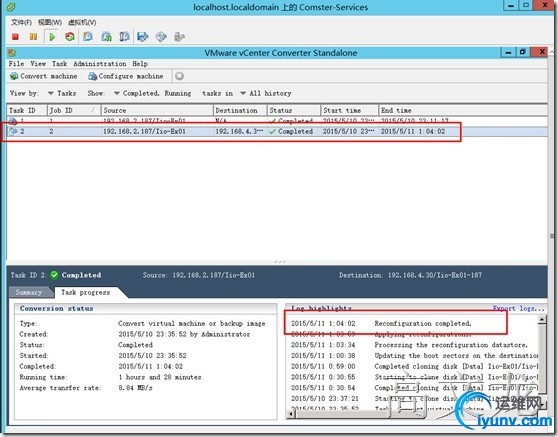Image resolution: width=558 pixels, height=437 pixels.
Task: Click the CD/DVD device connection icon
Action: [x=161, y=37]
